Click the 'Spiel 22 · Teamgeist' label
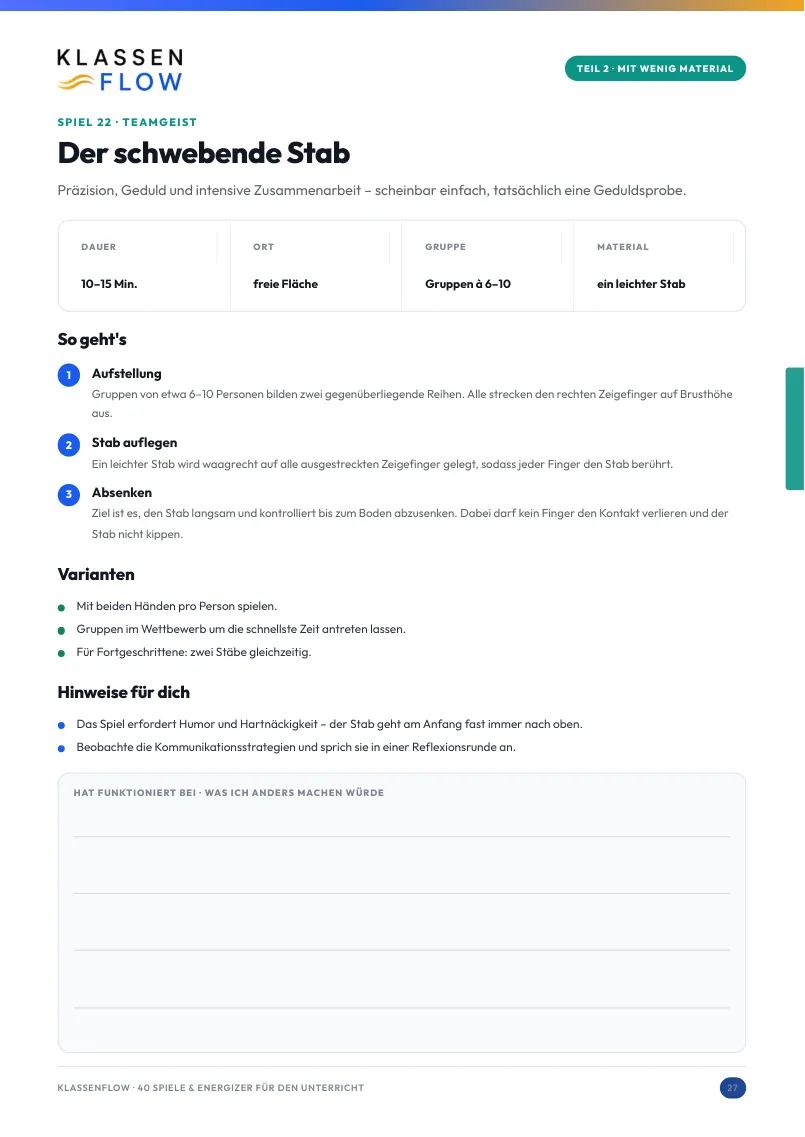The width and height of the screenshot is (805, 1137). tap(127, 122)
